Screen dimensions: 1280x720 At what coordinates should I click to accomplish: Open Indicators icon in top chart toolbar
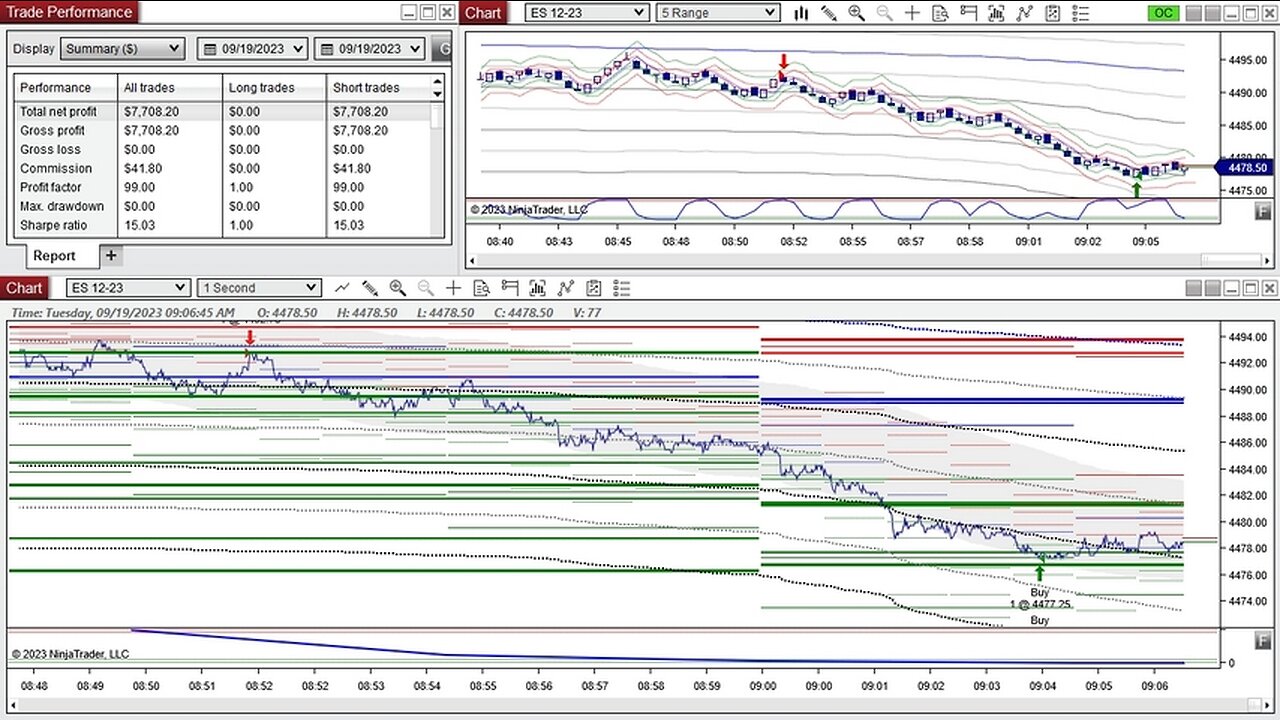(1024, 13)
